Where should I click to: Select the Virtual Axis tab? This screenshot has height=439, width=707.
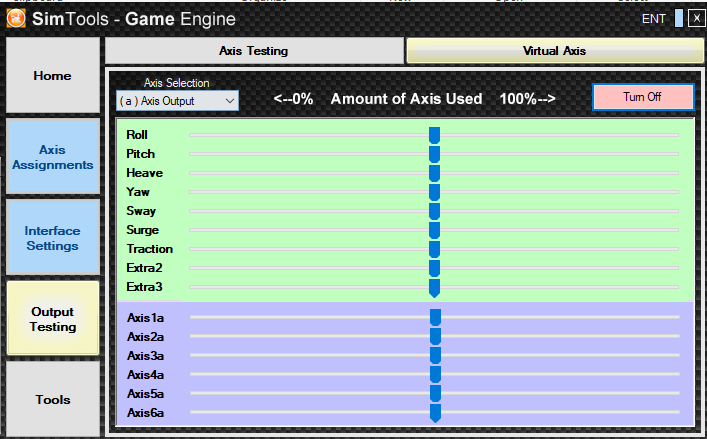(554, 51)
